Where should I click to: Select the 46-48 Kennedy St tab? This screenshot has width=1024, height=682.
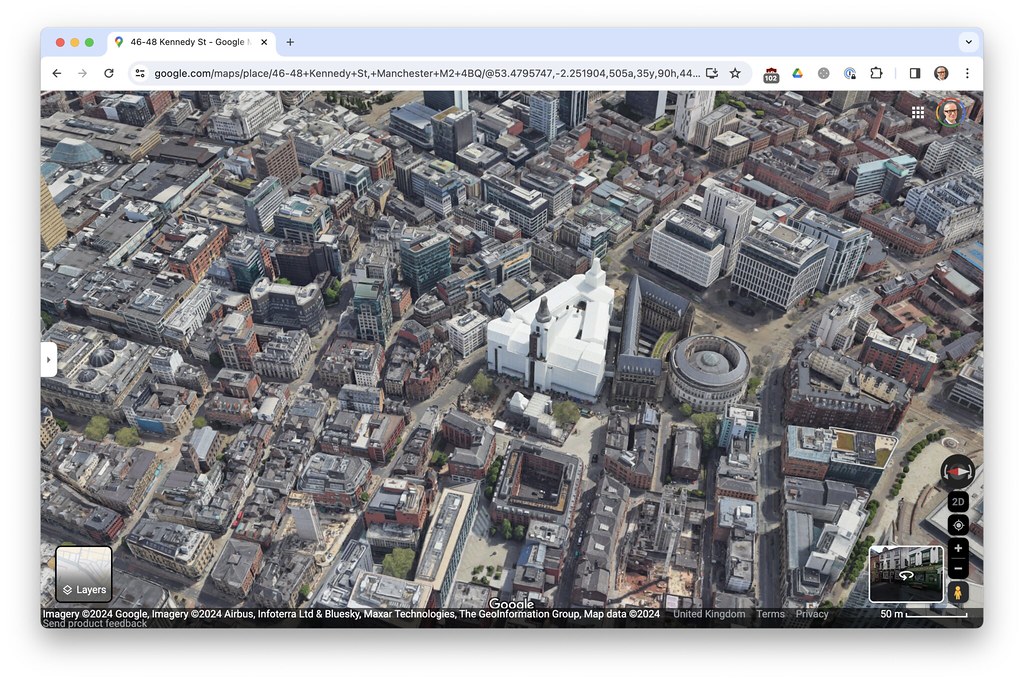click(x=187, y=42)
